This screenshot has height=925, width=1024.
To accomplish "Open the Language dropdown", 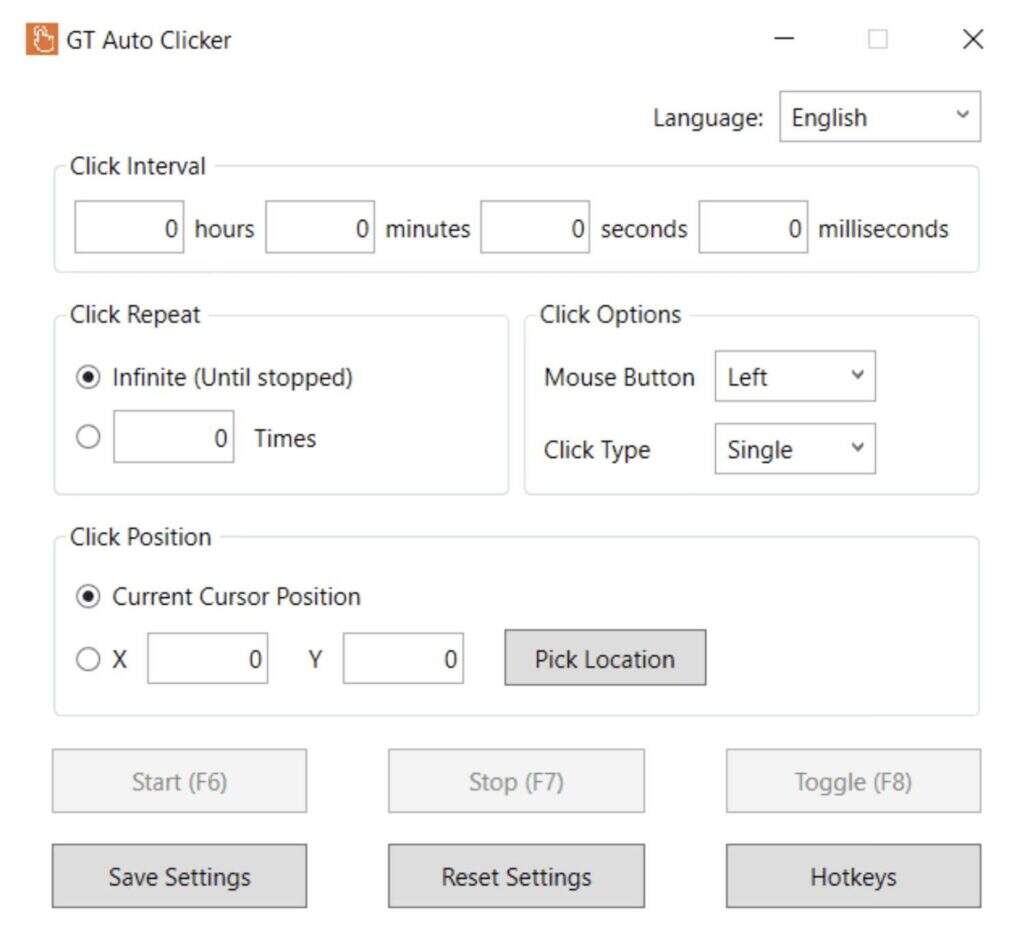I will pos(879,117).
